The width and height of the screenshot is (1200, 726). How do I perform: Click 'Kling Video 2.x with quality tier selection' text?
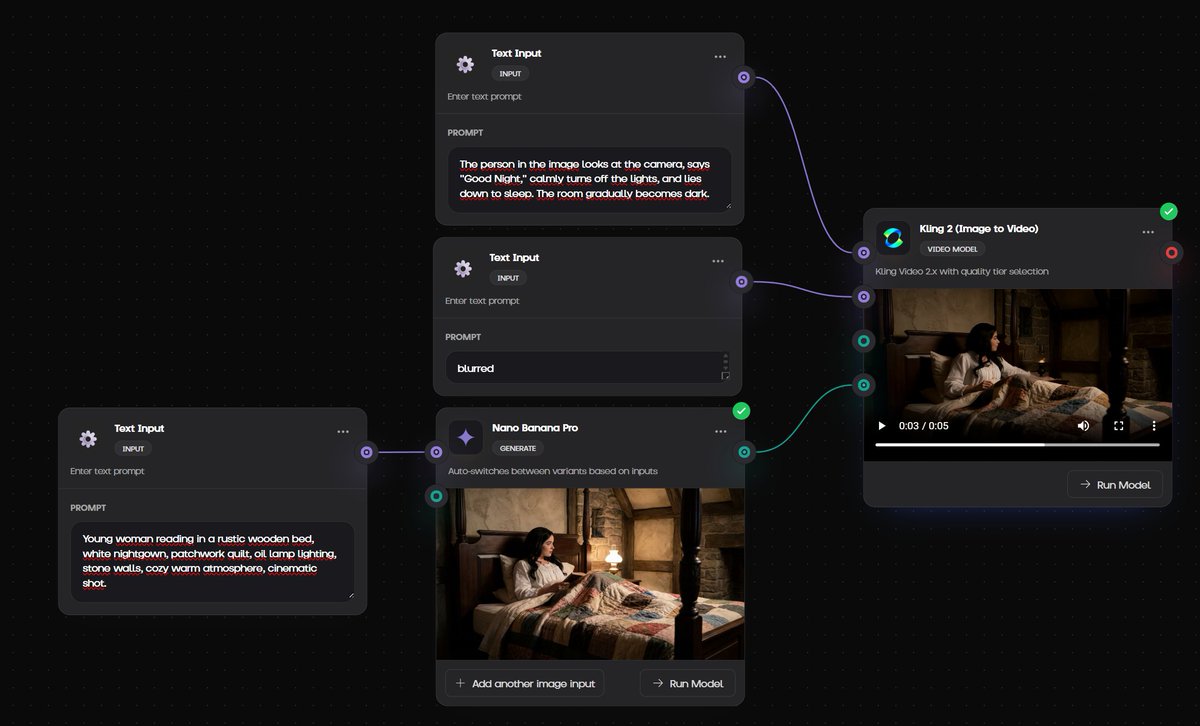(x=962, y=271)
